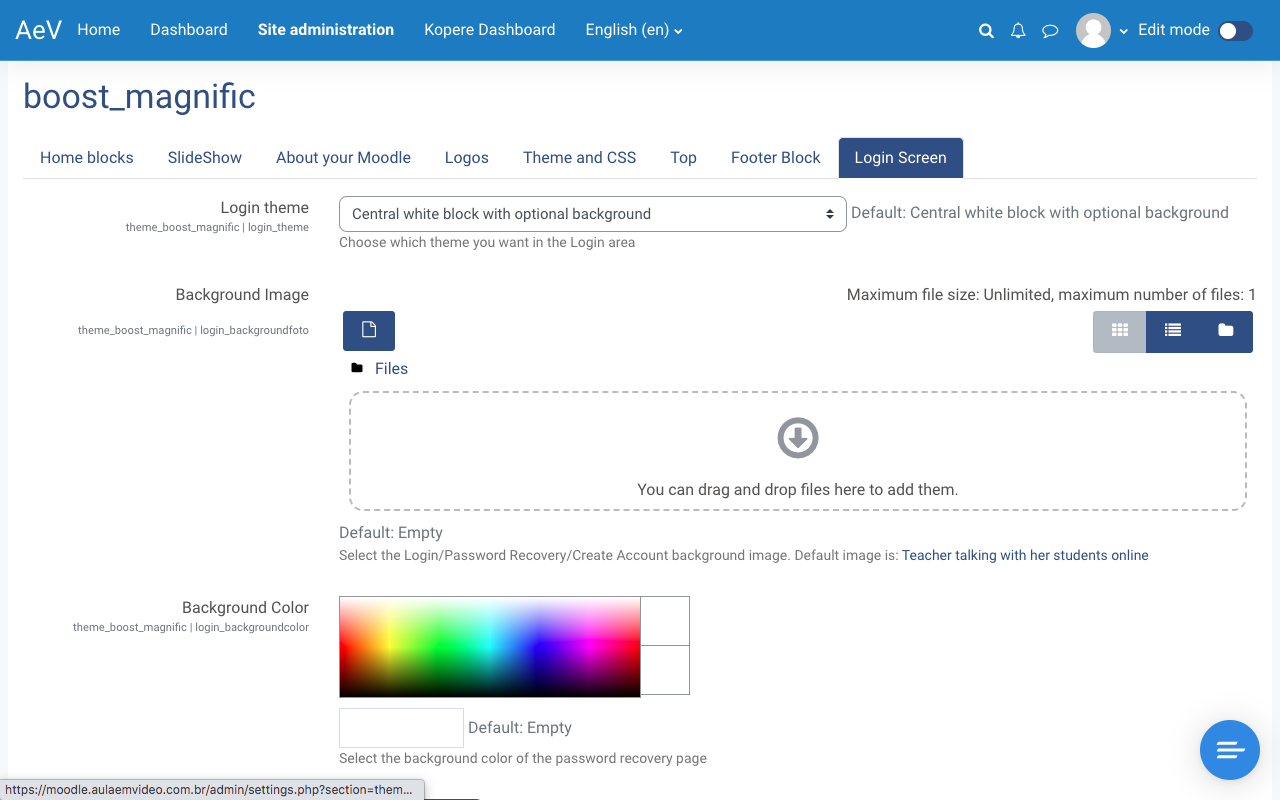Screen dimensions: 1280x800
Task: Open 'Teacher talking with her students online' link
Action: 1025,555
